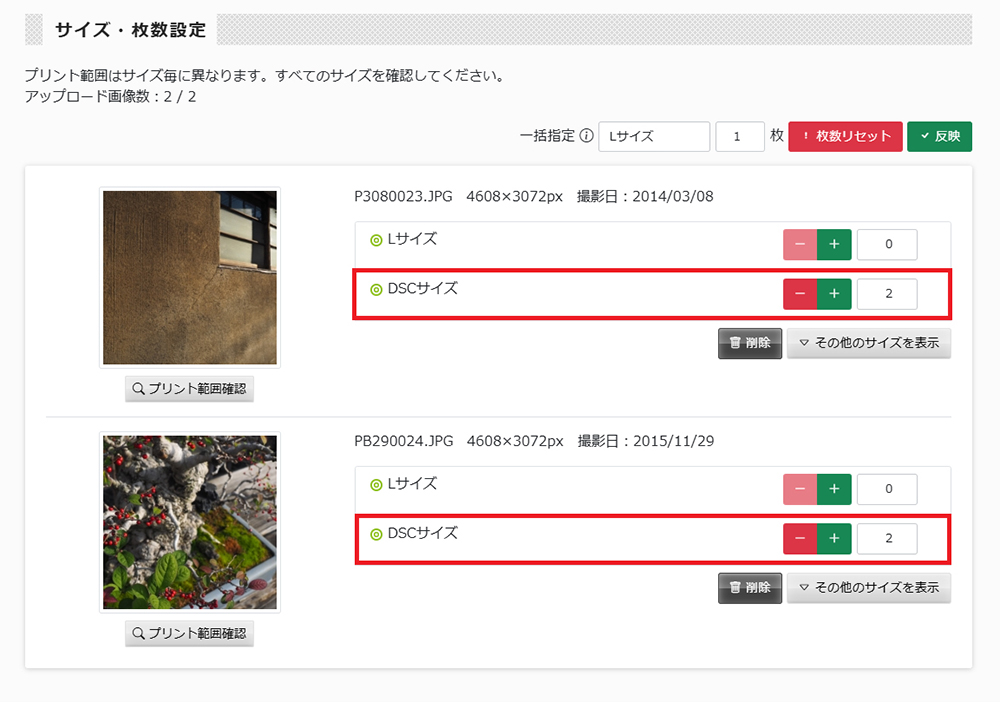Decrease DSCサイズ count for P3080023.JPG

point(800,294)
